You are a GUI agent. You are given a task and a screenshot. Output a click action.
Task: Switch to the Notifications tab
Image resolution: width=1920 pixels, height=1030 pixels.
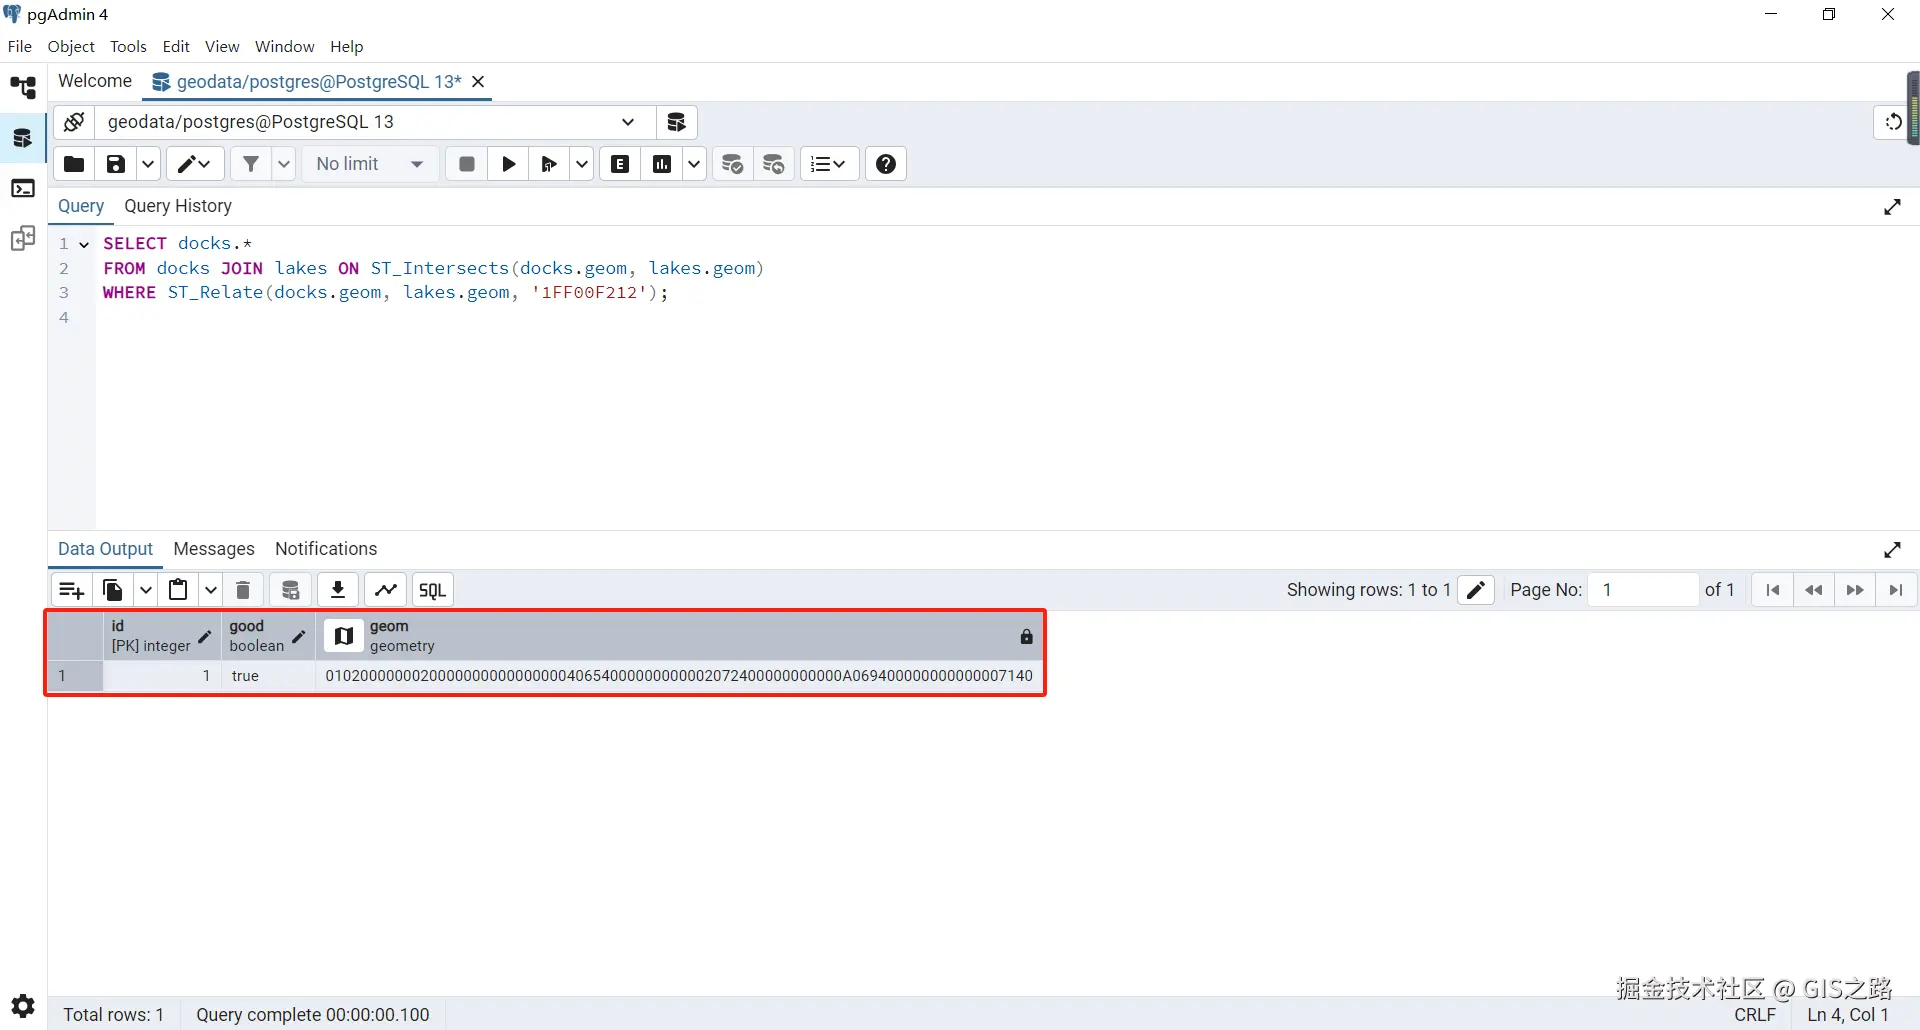pos(326,549)
